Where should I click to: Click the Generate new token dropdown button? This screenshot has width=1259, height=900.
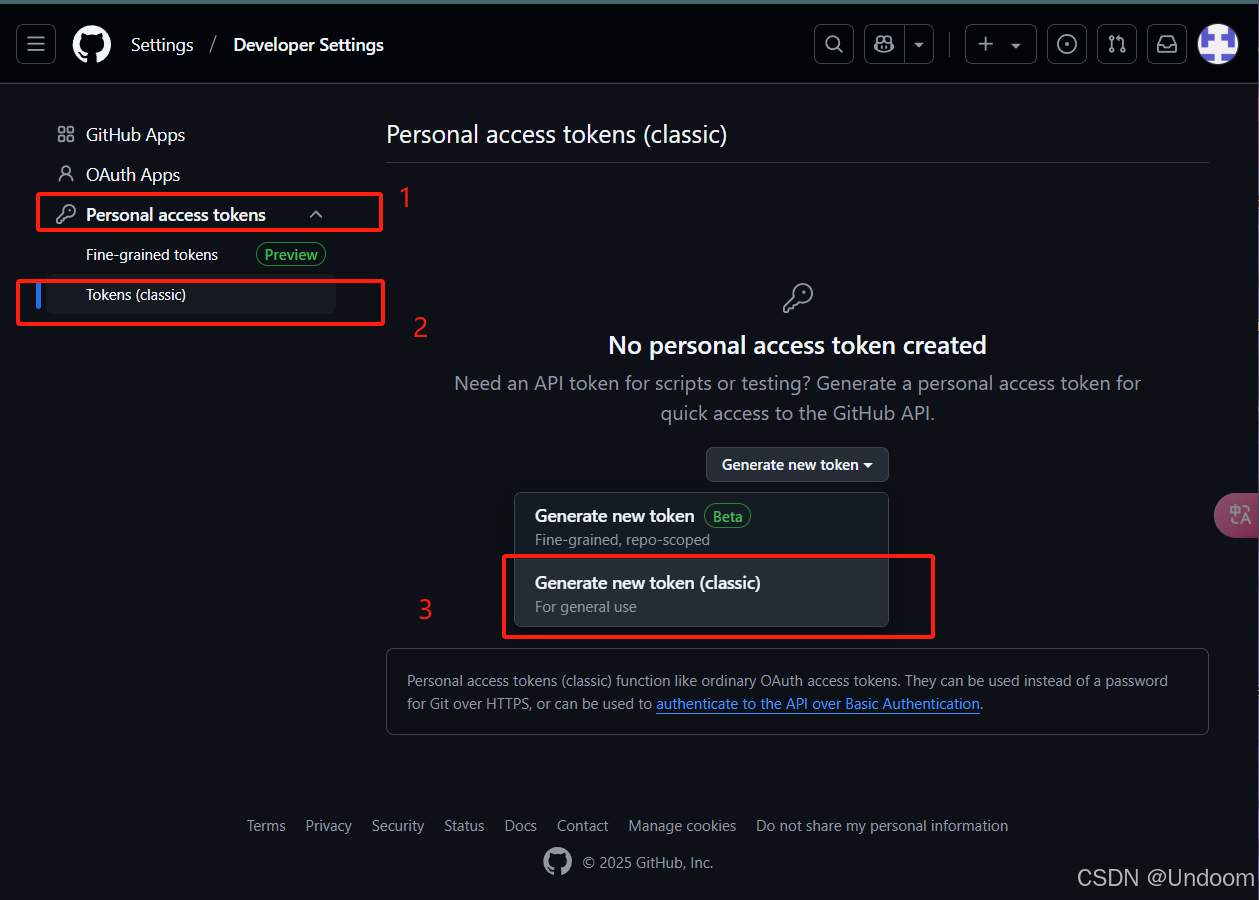point(797,465)
